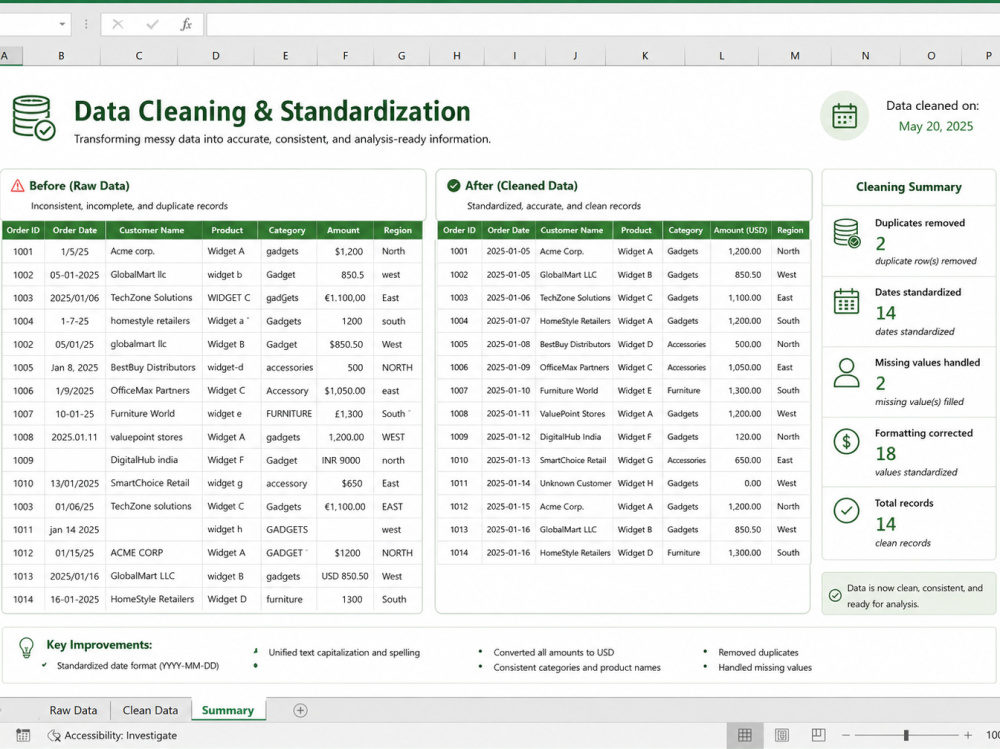
Task: Click the red warning triangle icon
Action: tap(17, 186)
